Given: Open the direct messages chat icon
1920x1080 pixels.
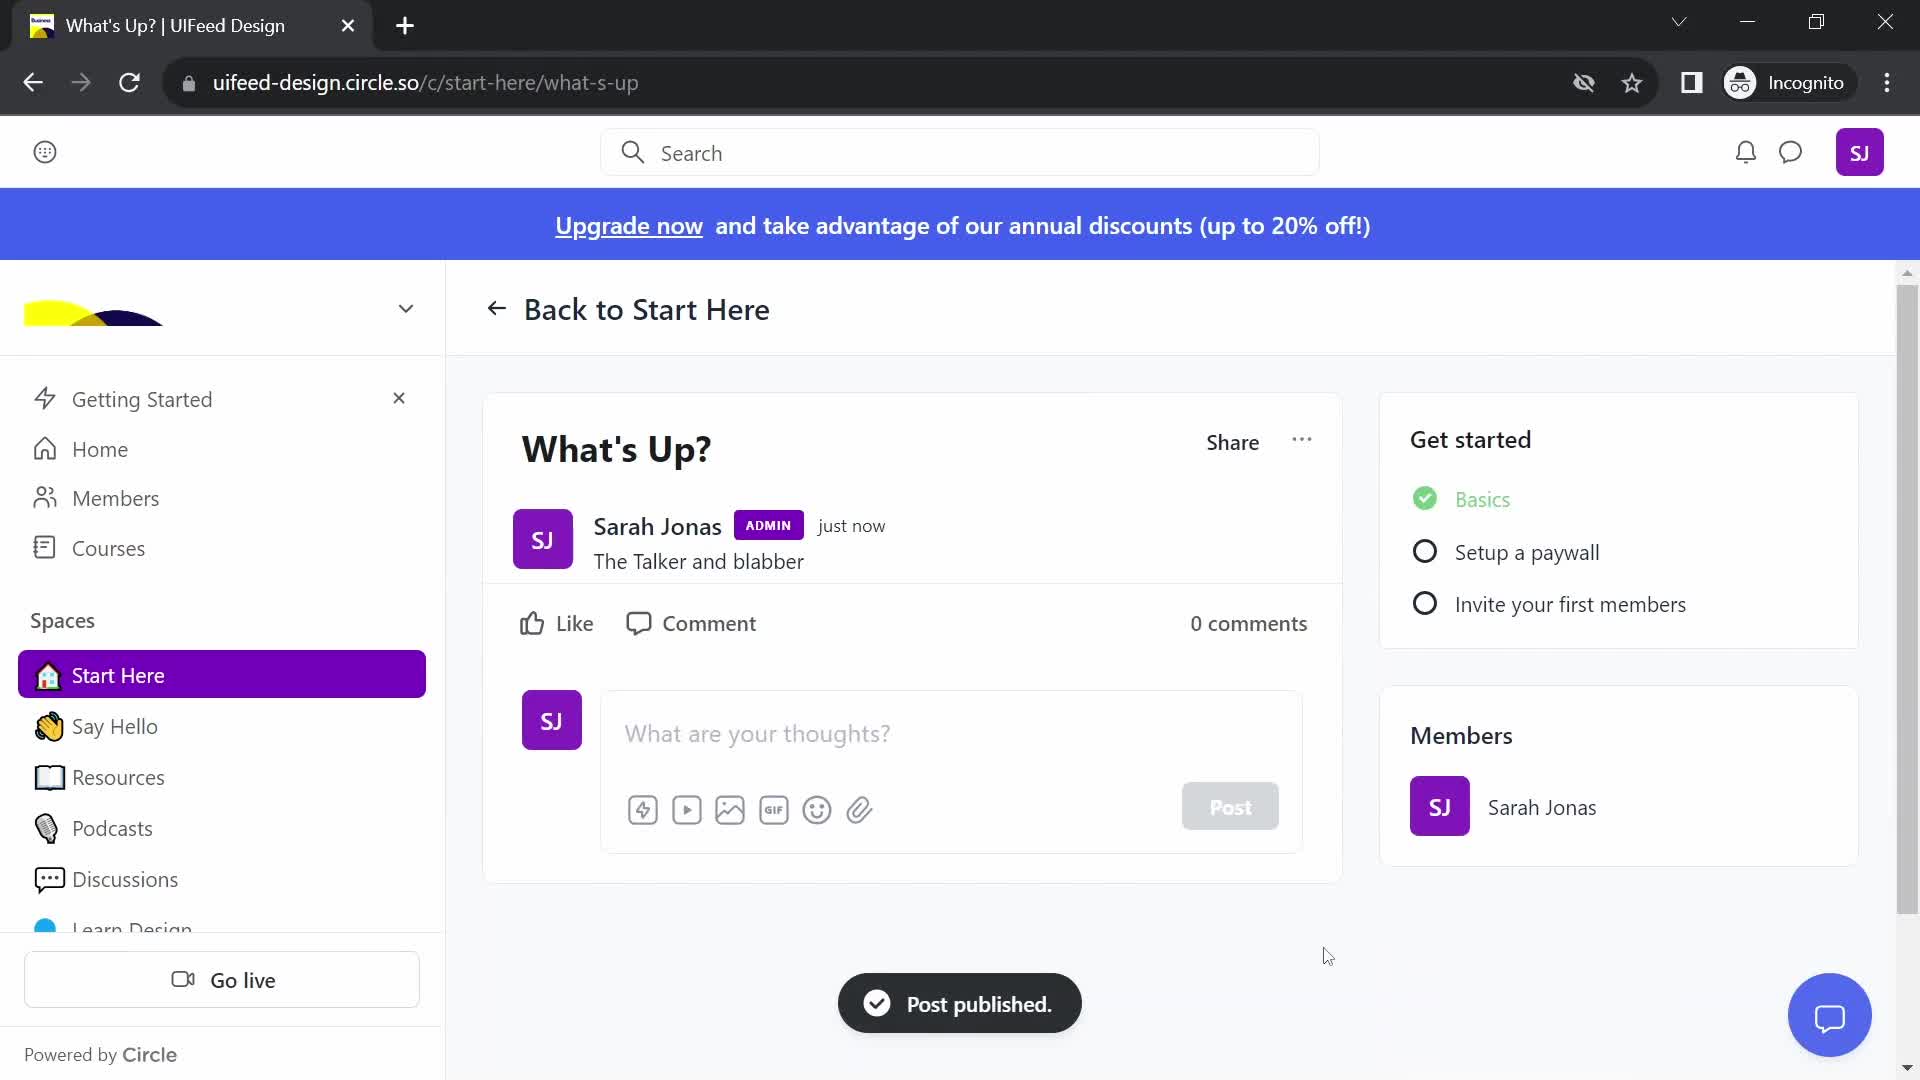Looking at the screenshot, I should click(1791, 152).
